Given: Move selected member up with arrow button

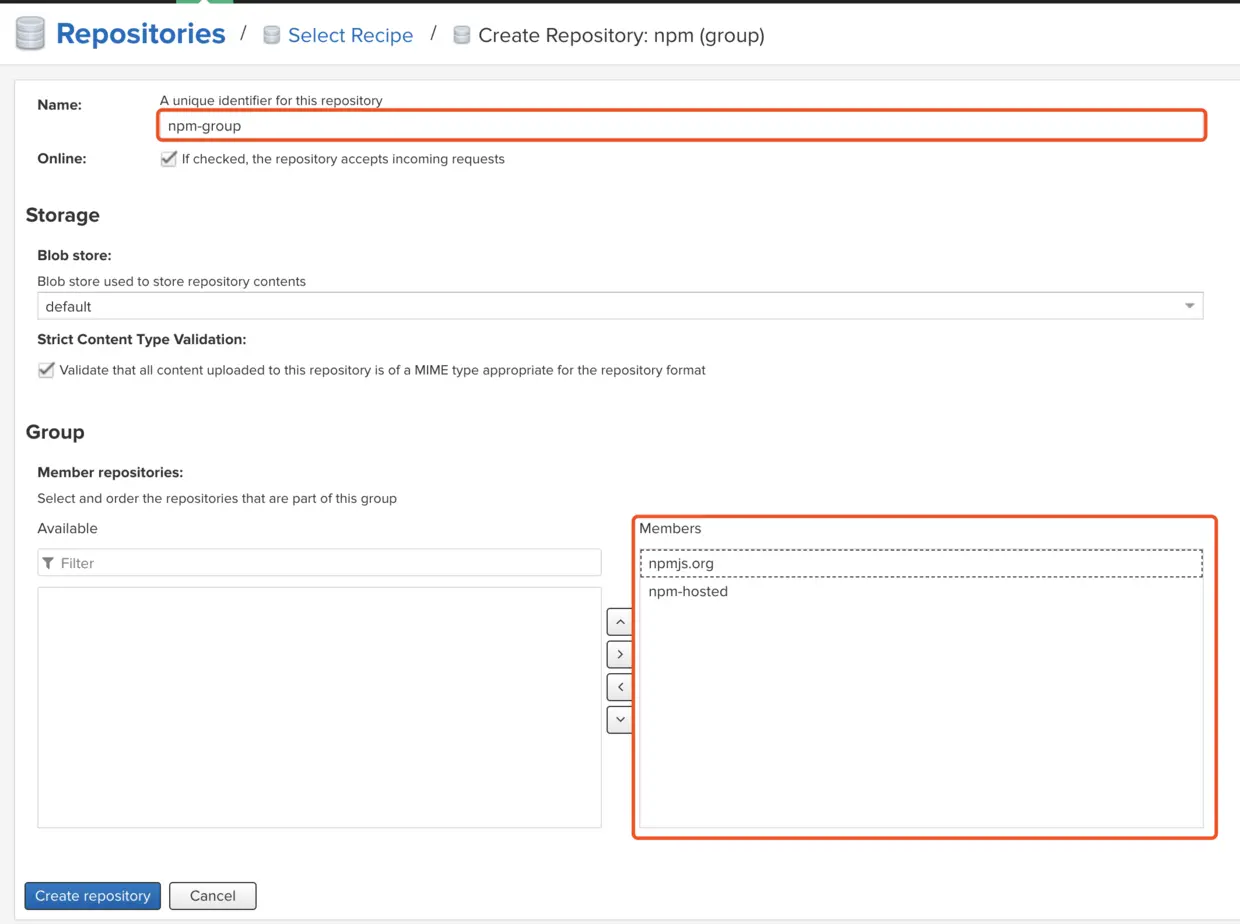Looking at the screenshot, I should click(620, 622).
